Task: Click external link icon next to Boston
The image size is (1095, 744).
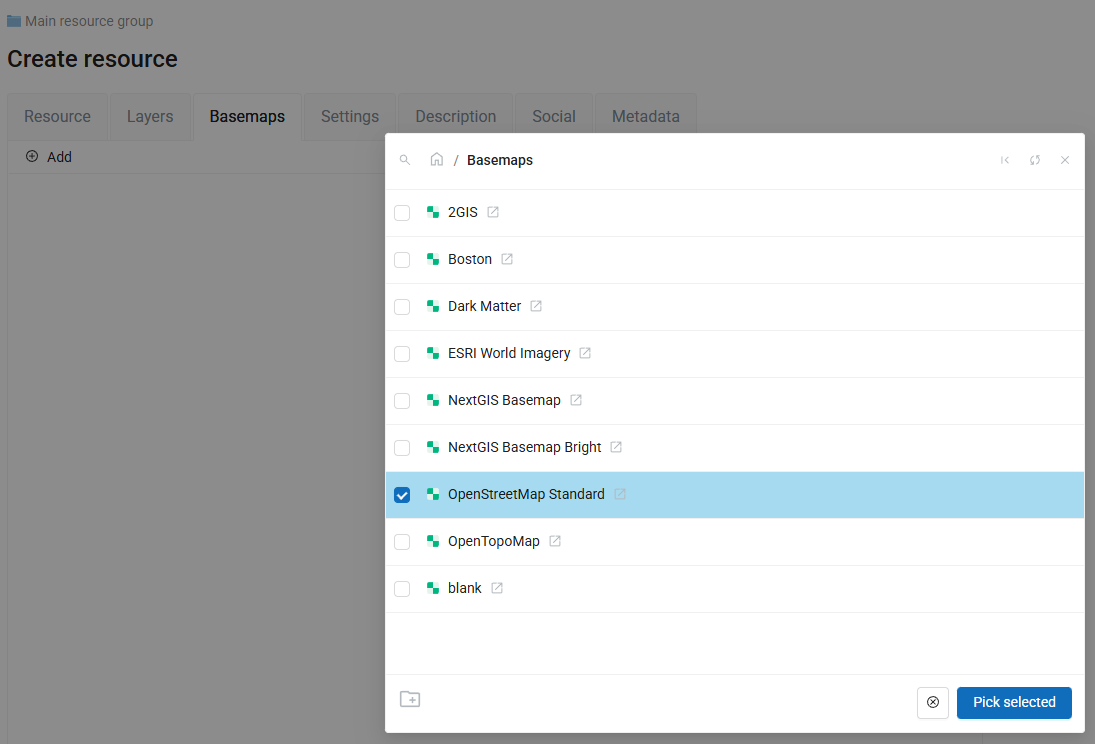Action: [x=507, y=259]
